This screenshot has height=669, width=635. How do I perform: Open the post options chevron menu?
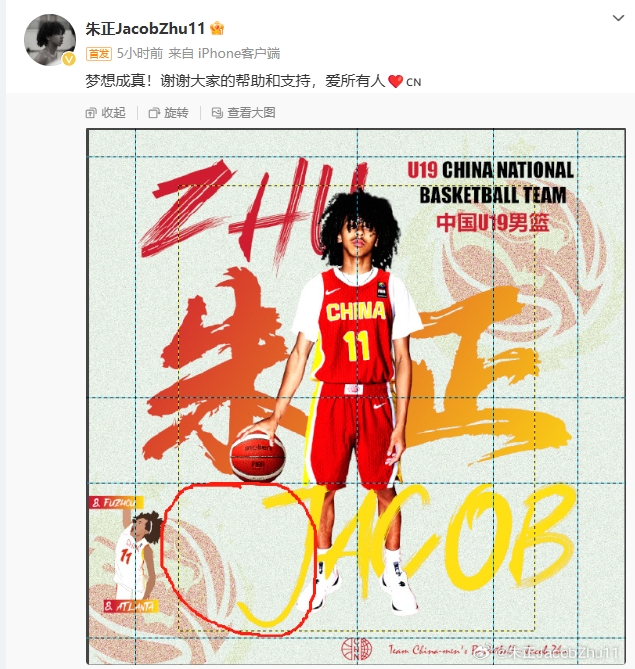pos(618,18)
